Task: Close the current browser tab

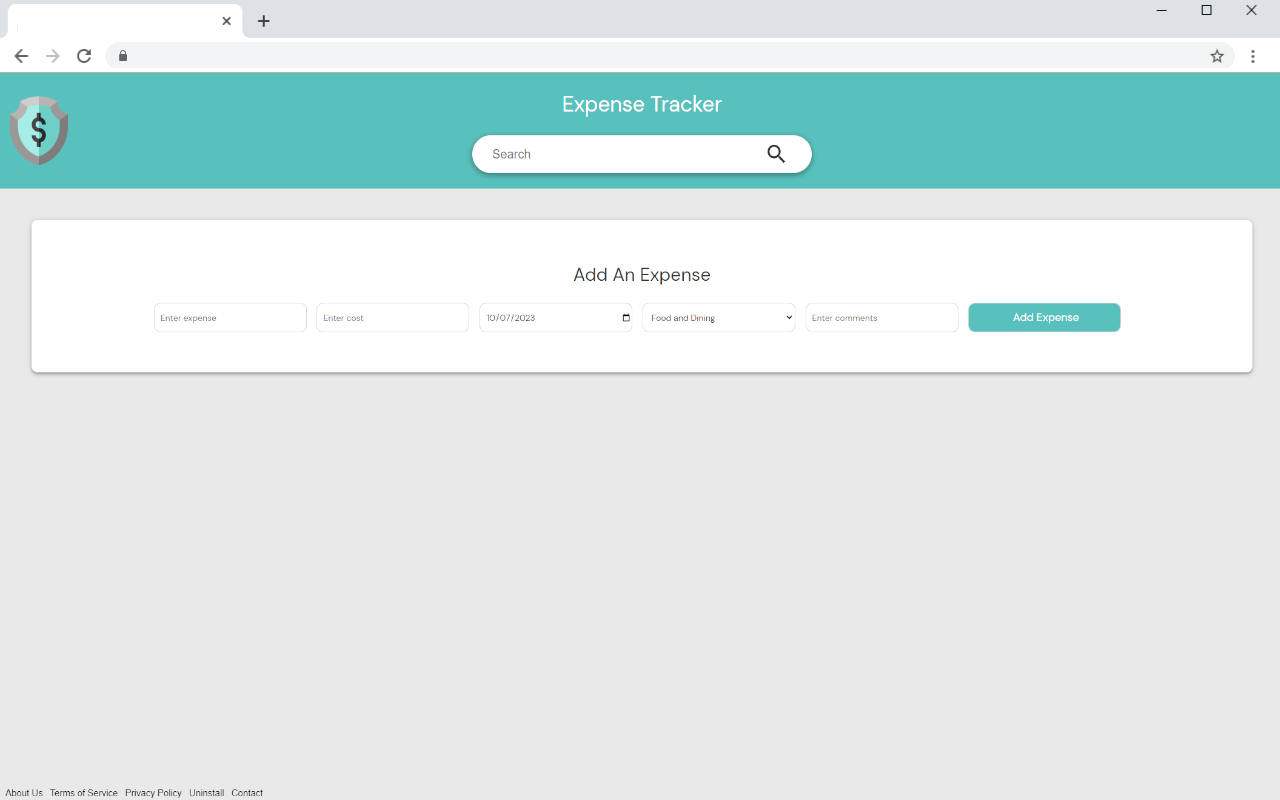Action: 227,21
